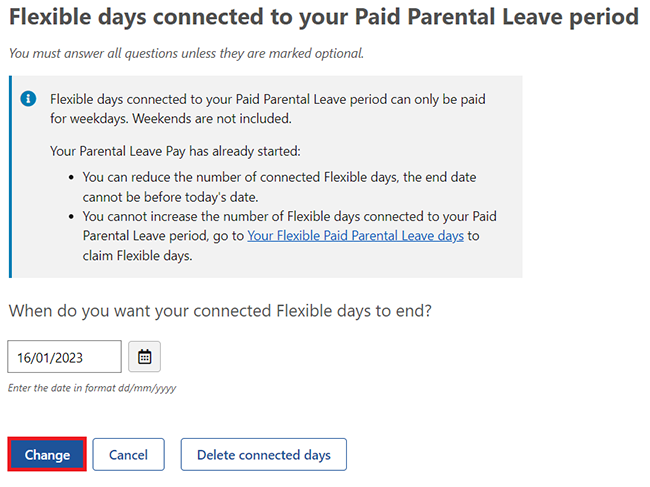Click the Change button
Screen dimensions: 650x487
click(x=47, y=454)
